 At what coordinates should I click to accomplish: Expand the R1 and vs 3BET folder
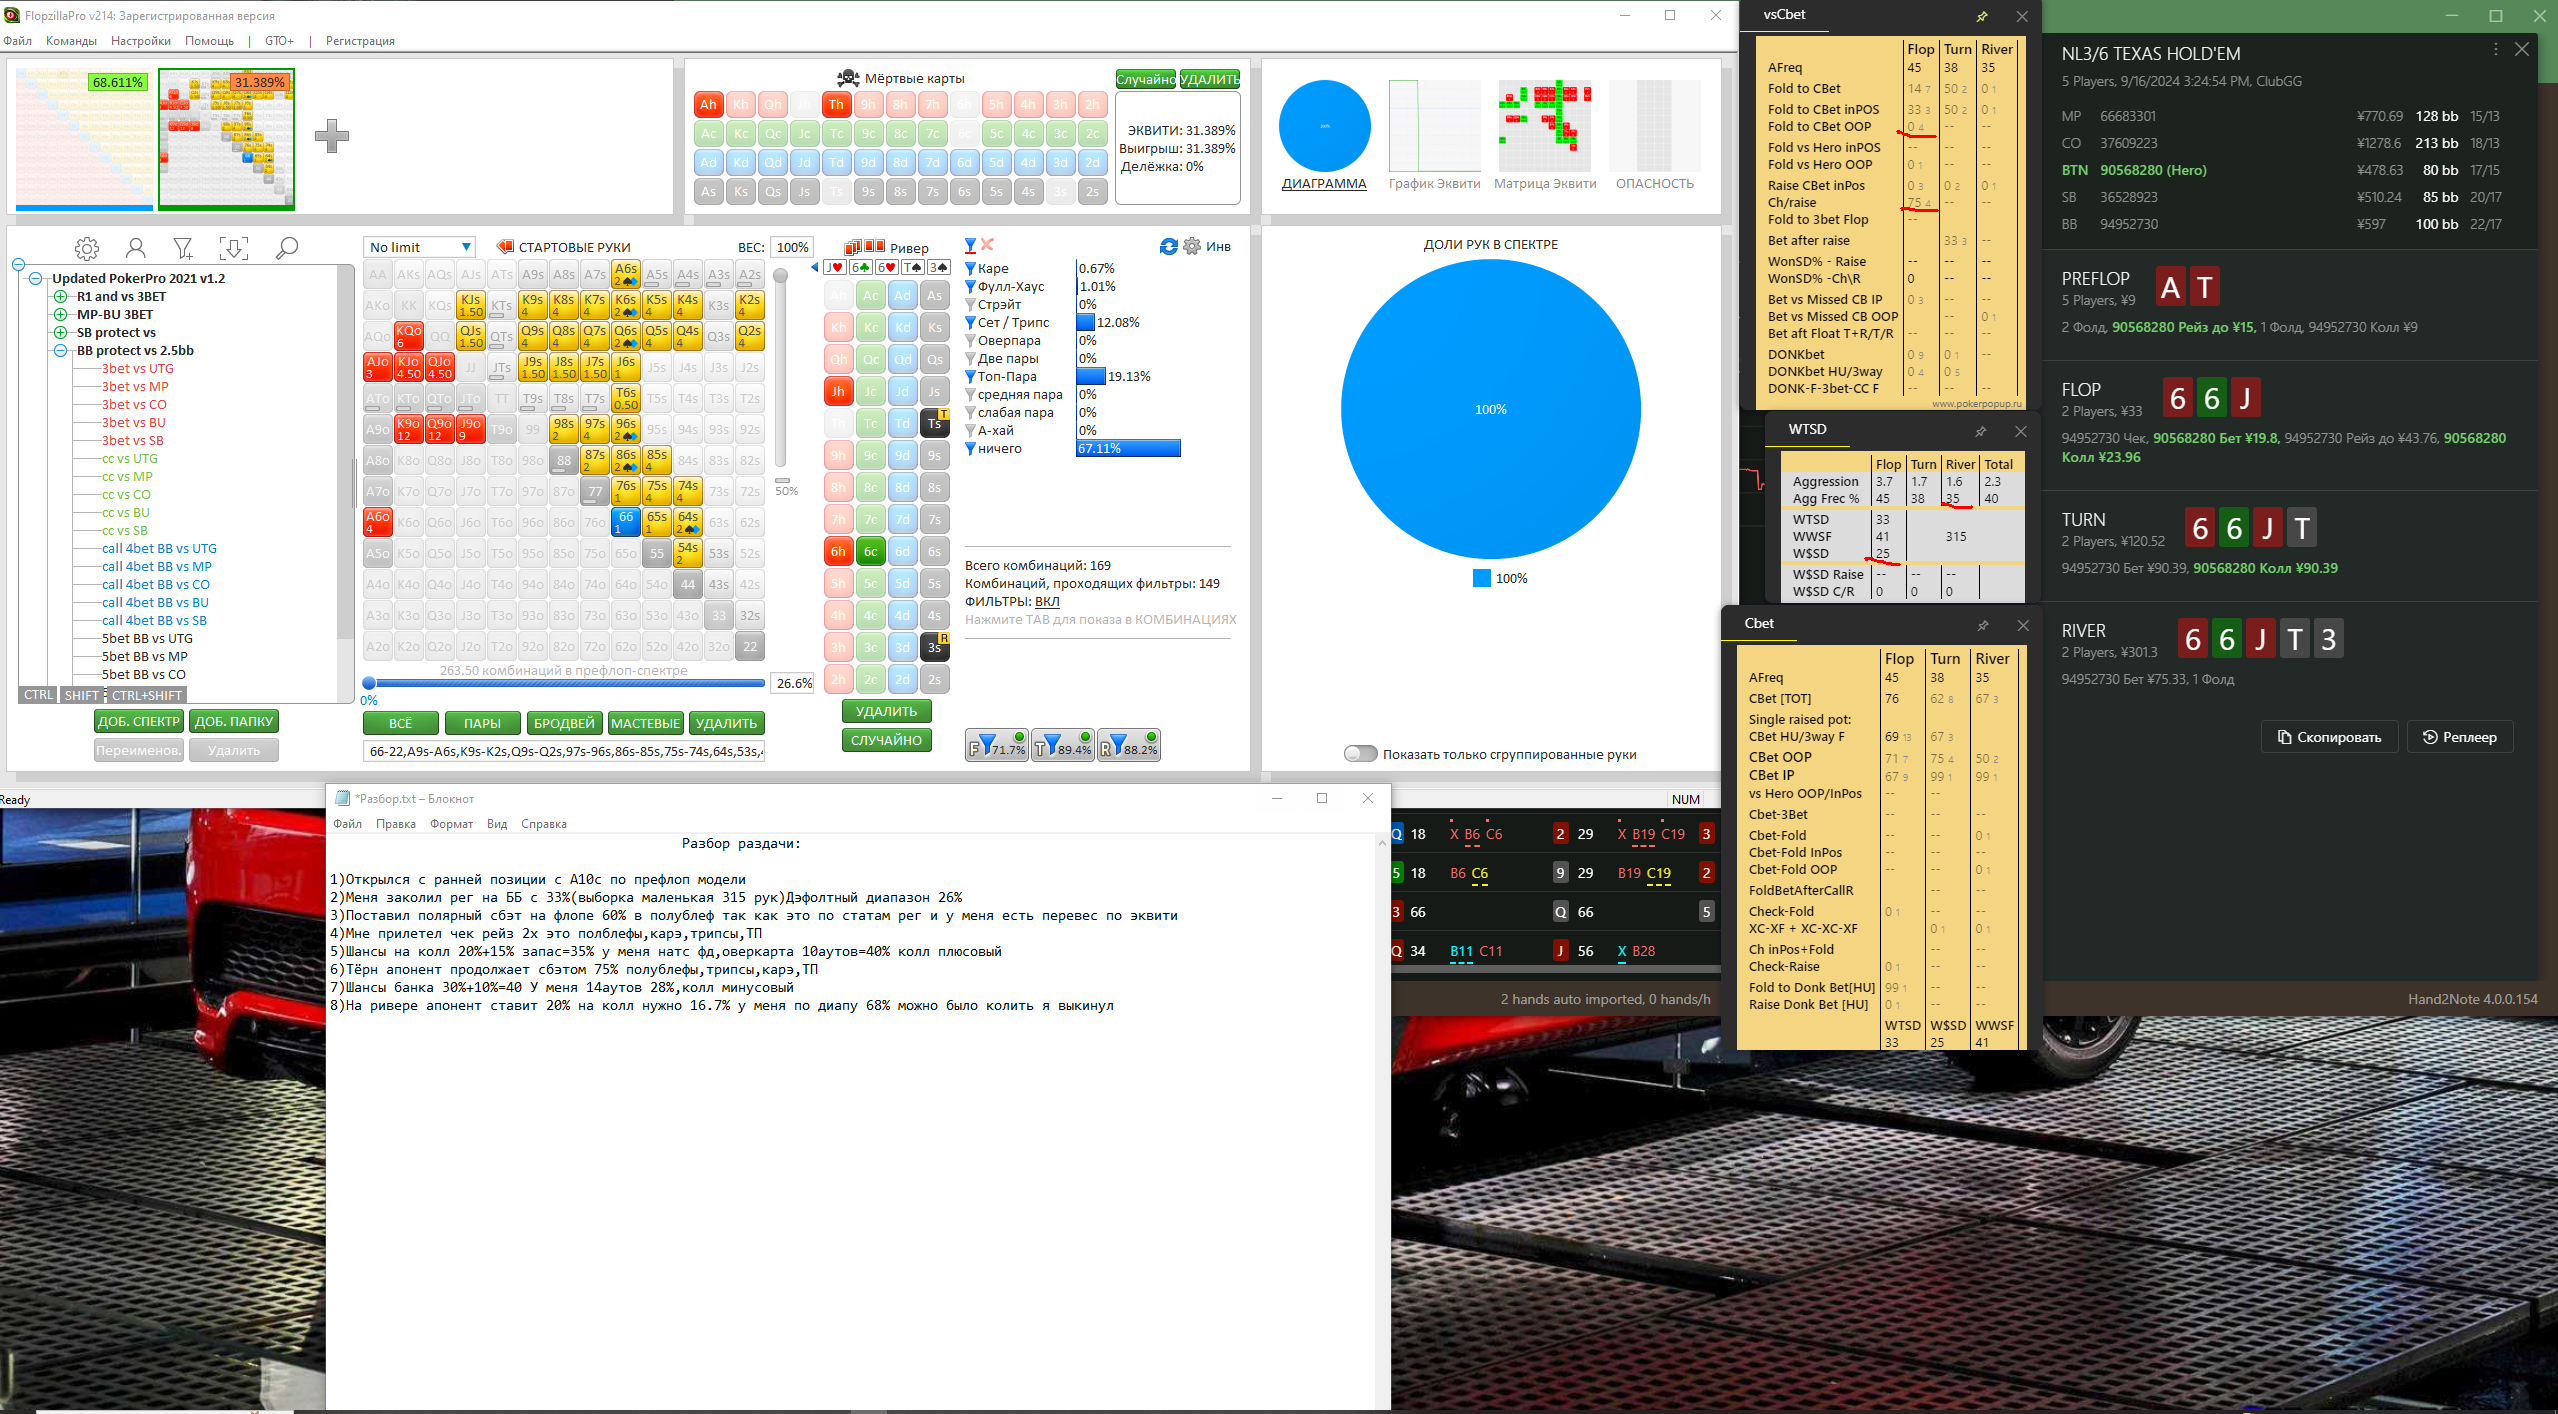tap(60, 296)
